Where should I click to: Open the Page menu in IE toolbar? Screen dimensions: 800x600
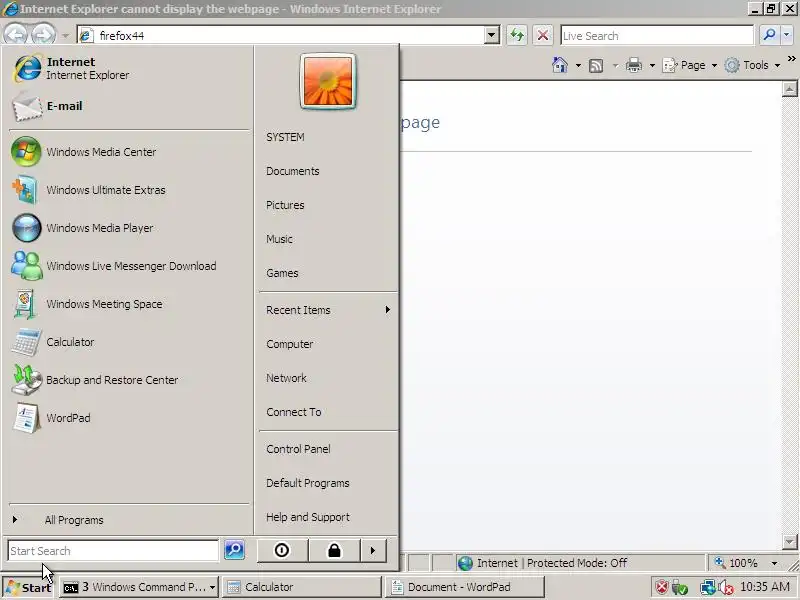click(x=690, y=65)
